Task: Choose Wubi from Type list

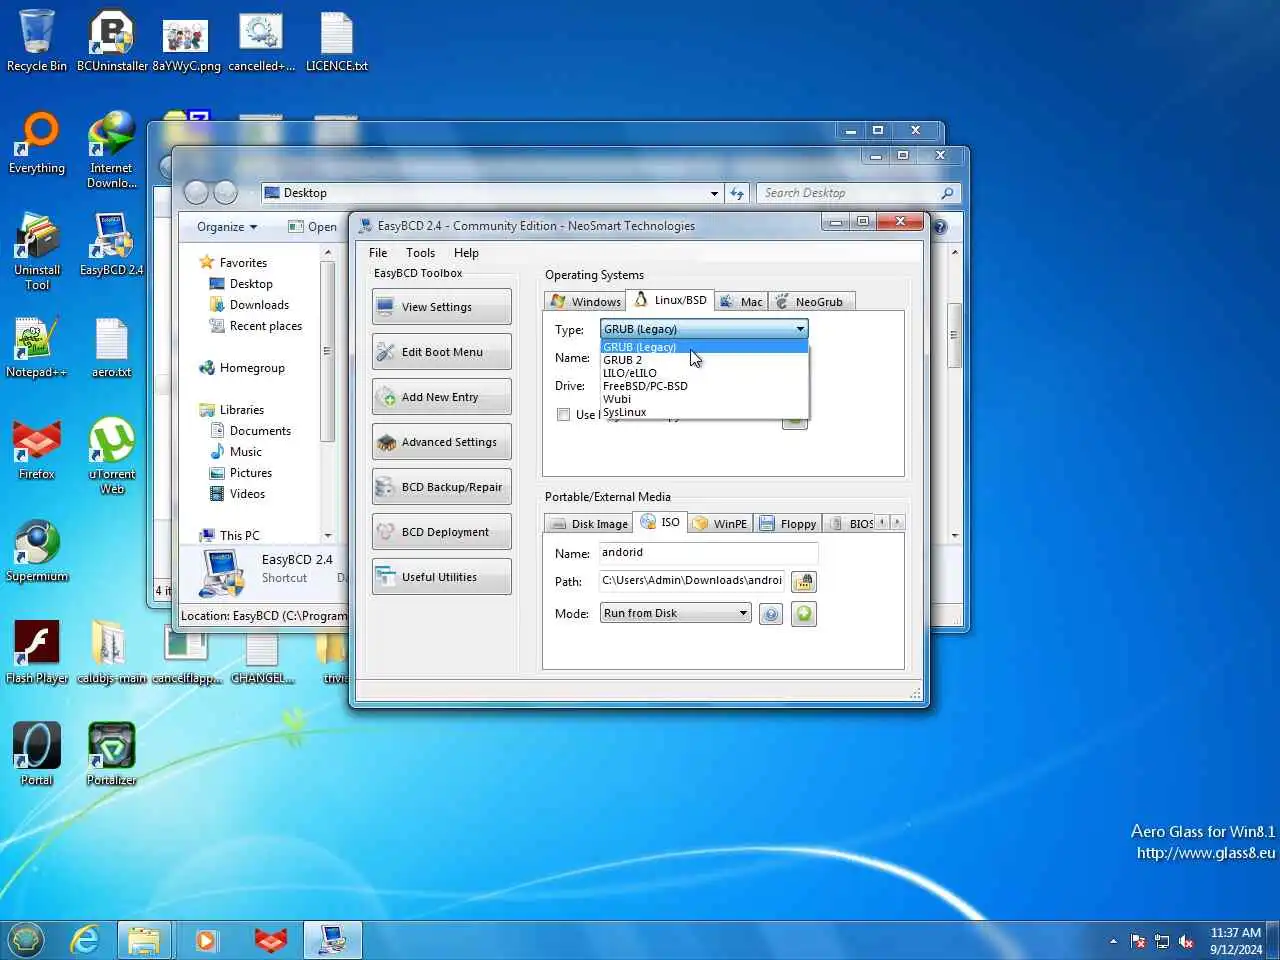Action: [x=704, y=399]
